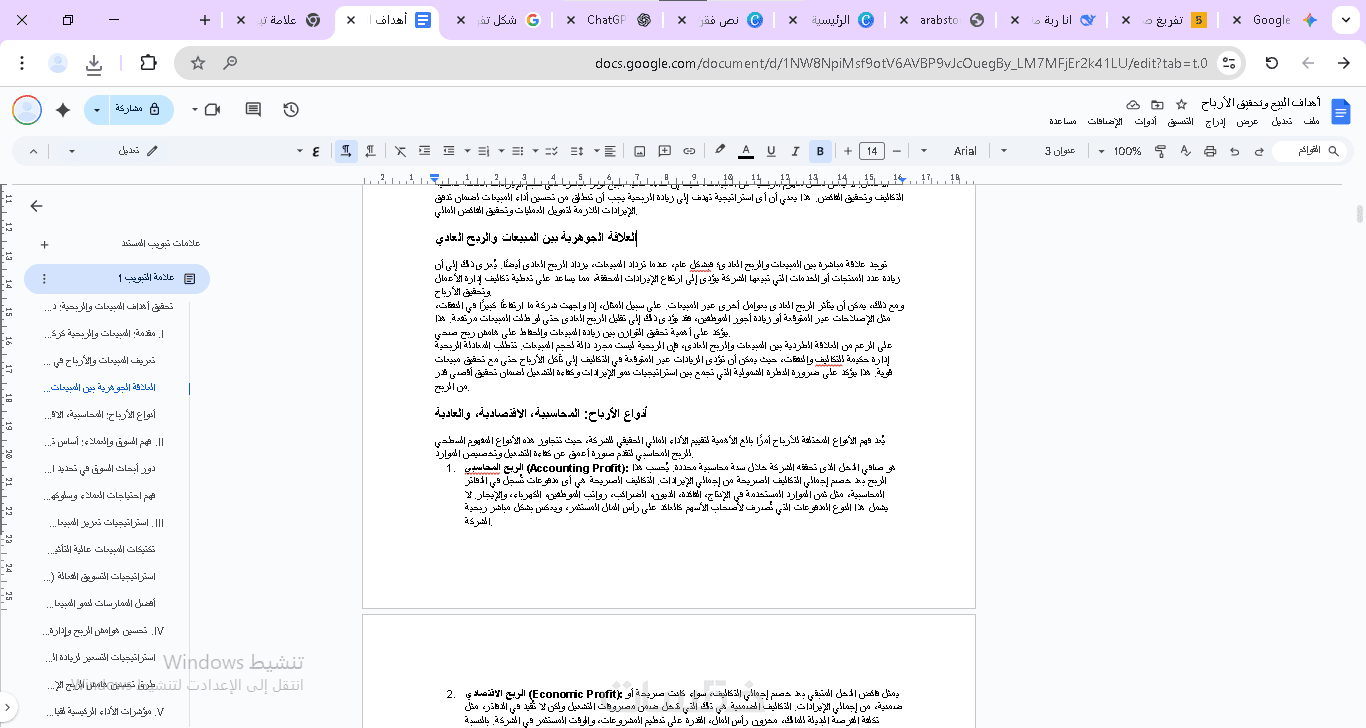
Task: Open the مساعدة menu
Action: coord(1063,121)
